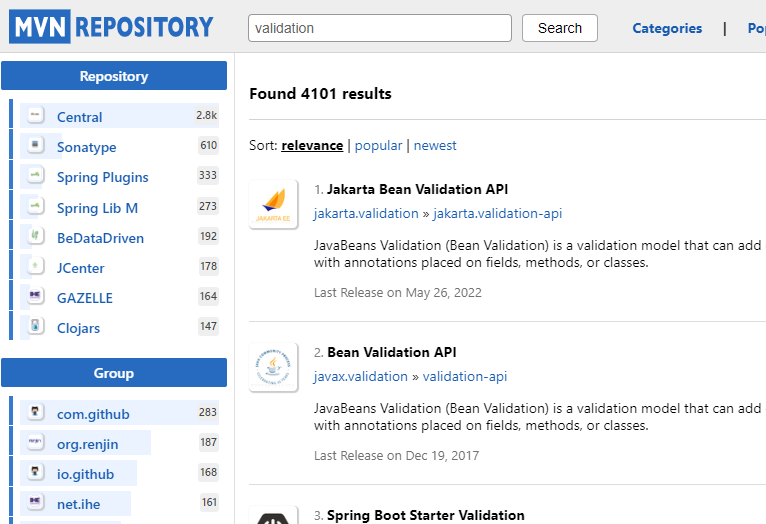Filter by Sonatype repository
The height and width of the screenshot is (524, 766).
(x=86, y=147)
